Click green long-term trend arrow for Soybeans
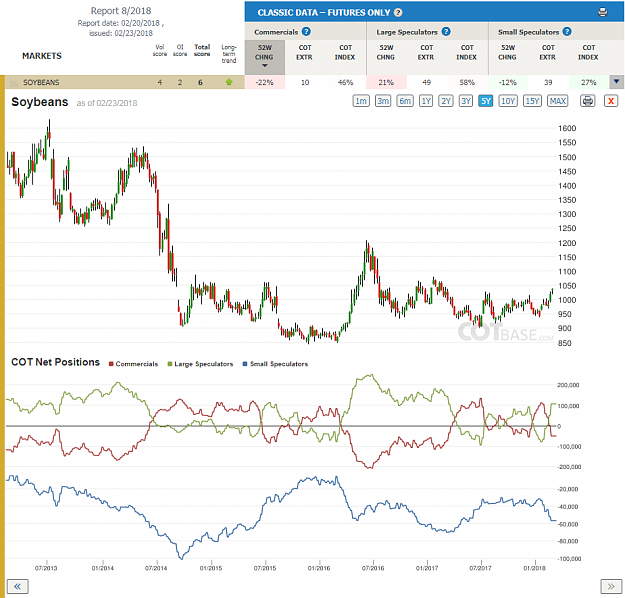This screenshot has width=625, height=598. pyautogui.click(x=229, y=82)
